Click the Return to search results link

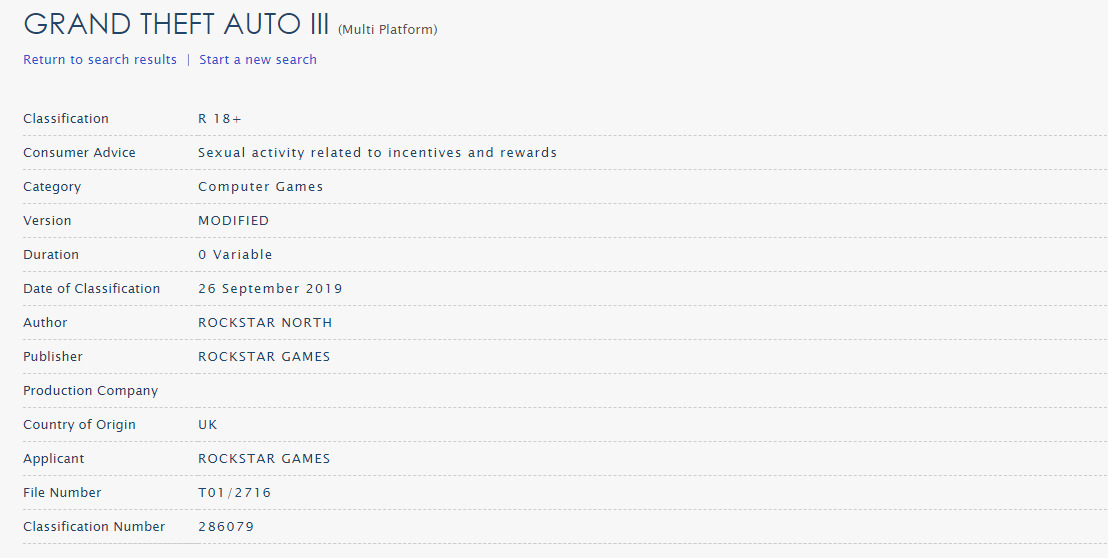[x=100, y=60]
